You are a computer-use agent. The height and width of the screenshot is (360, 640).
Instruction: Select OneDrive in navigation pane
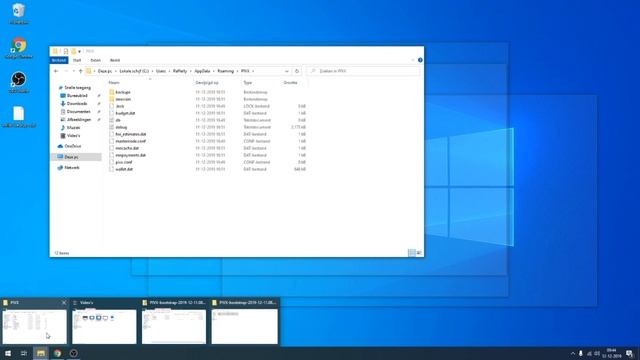[x=73, y=146]
